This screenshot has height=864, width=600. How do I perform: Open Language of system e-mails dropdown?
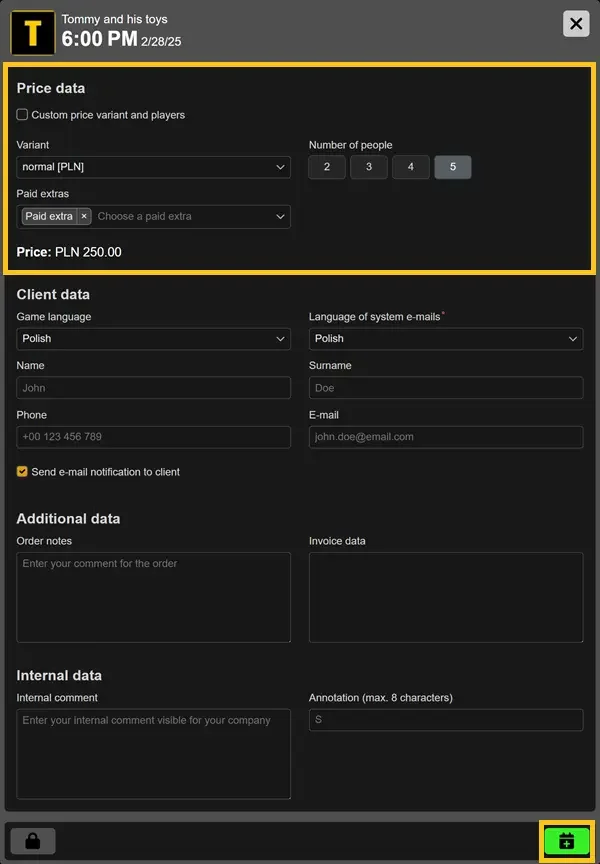[x=446, y=339]
